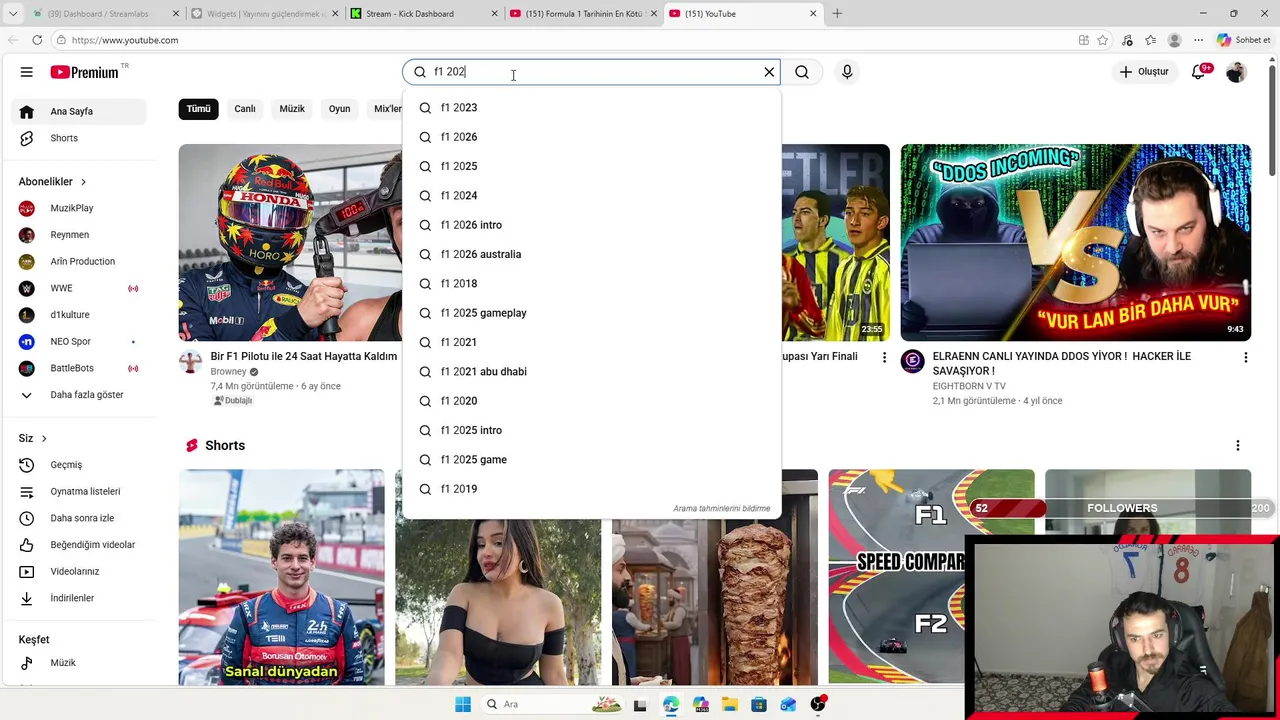Choose suggestion f1 2023
The height and width of the screenshot is (720, 1280).
coord(591,108)
